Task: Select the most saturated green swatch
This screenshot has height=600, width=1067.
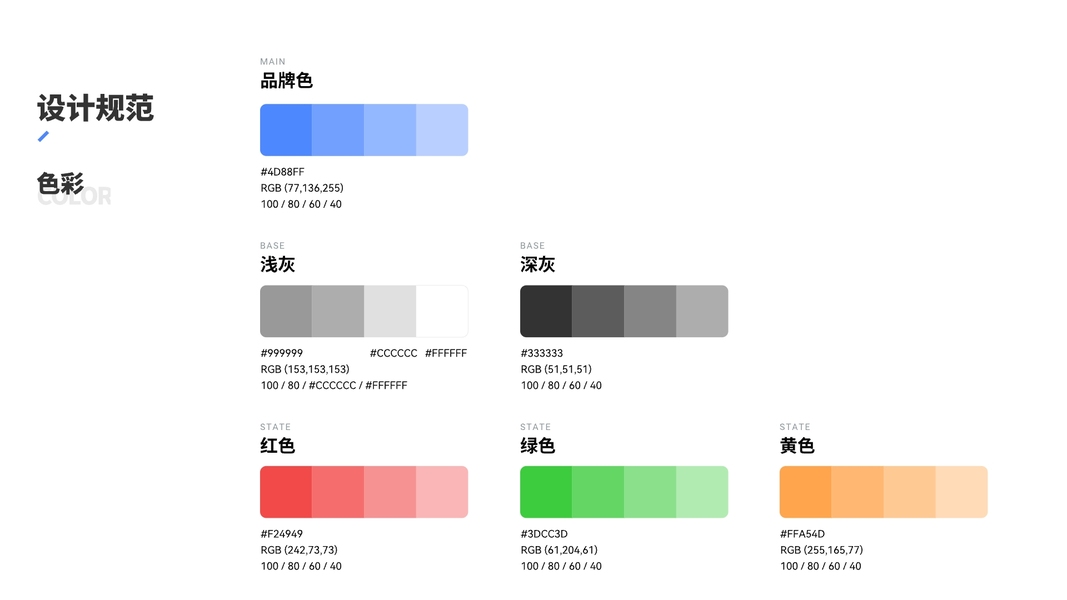Action: pyautogui.click(x=546, y=492)
